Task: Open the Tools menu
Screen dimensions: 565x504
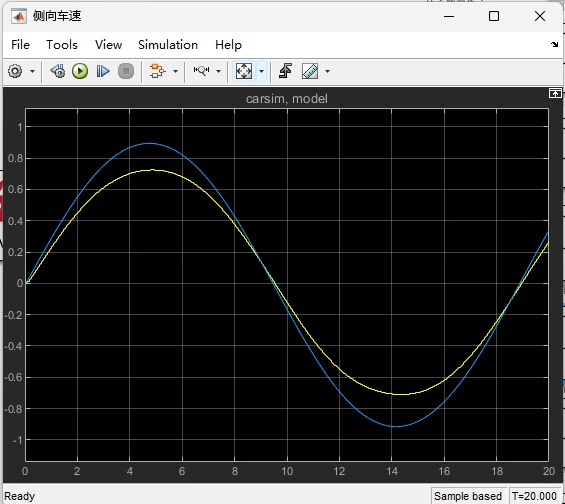Action: pyautogui.click(x=62, y=45)
